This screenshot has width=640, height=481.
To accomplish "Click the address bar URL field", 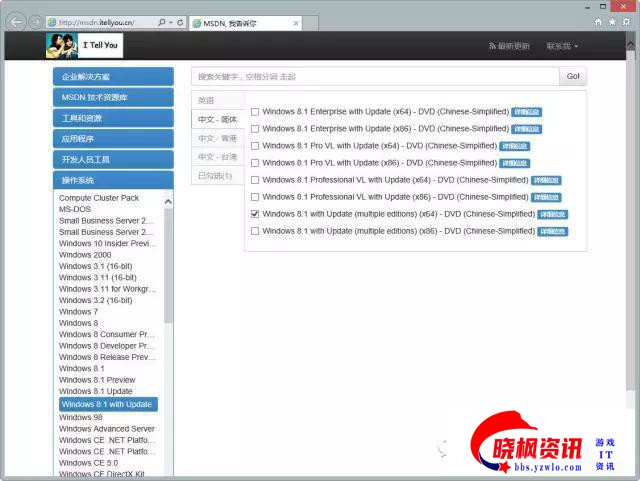I will pyautogui.click(x=102, y=22).
